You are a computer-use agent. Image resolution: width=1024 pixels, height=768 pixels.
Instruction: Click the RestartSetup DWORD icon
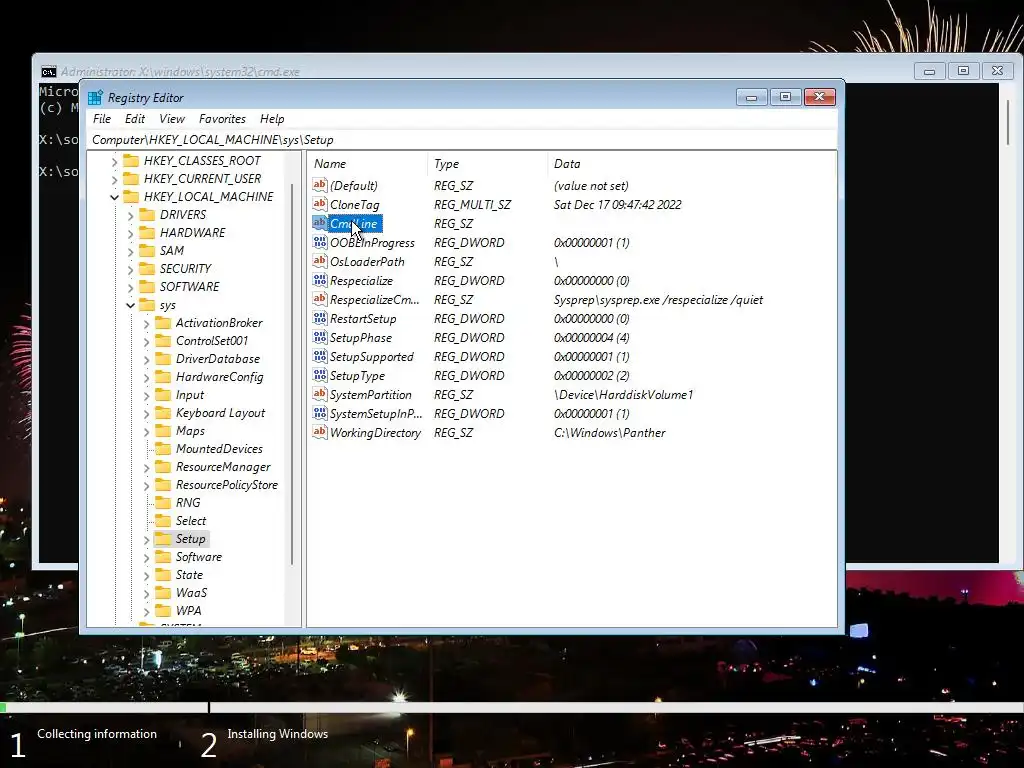click(319, 318)
